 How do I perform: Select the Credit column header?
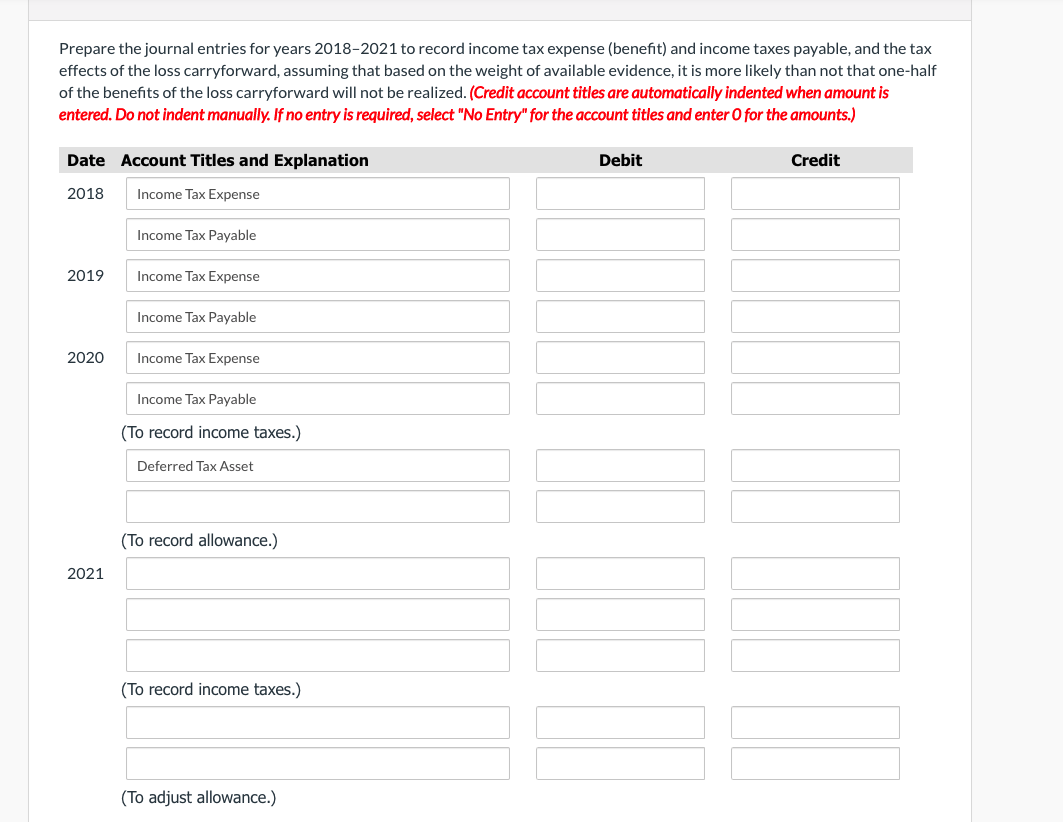(x=815, y=160)
